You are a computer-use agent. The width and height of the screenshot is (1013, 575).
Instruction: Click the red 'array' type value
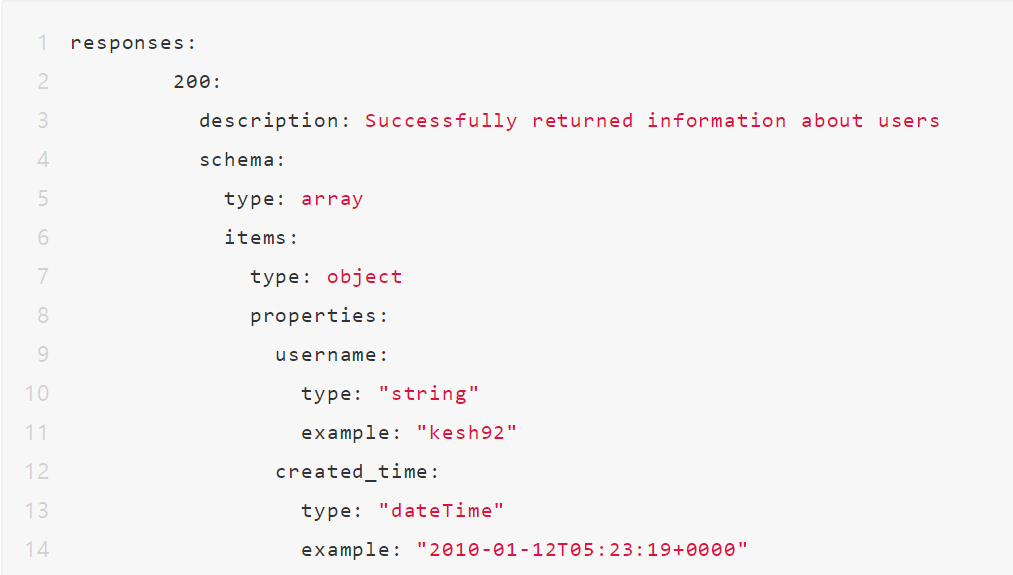pos(332,199)
